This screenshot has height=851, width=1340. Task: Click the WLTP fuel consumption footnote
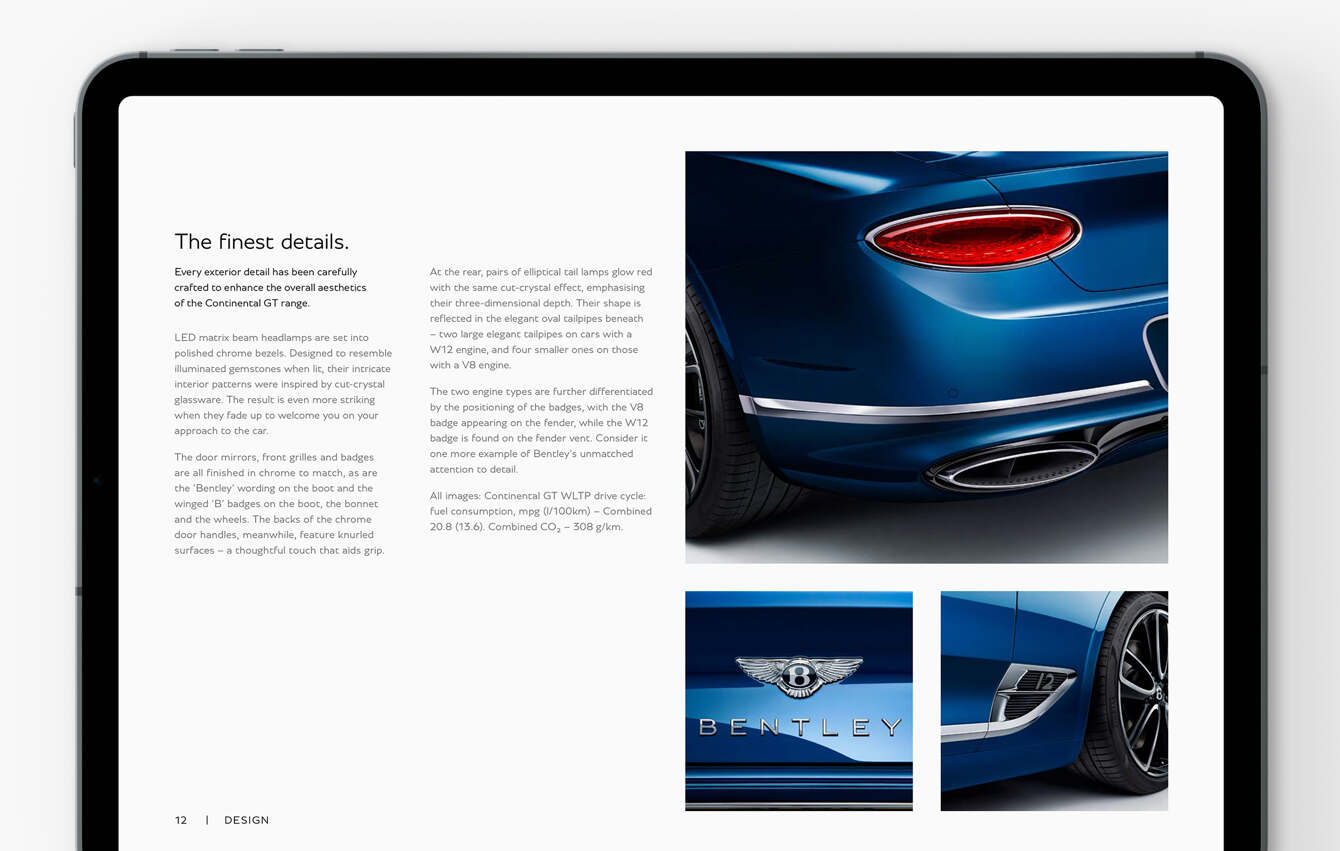tap(541, 511)
